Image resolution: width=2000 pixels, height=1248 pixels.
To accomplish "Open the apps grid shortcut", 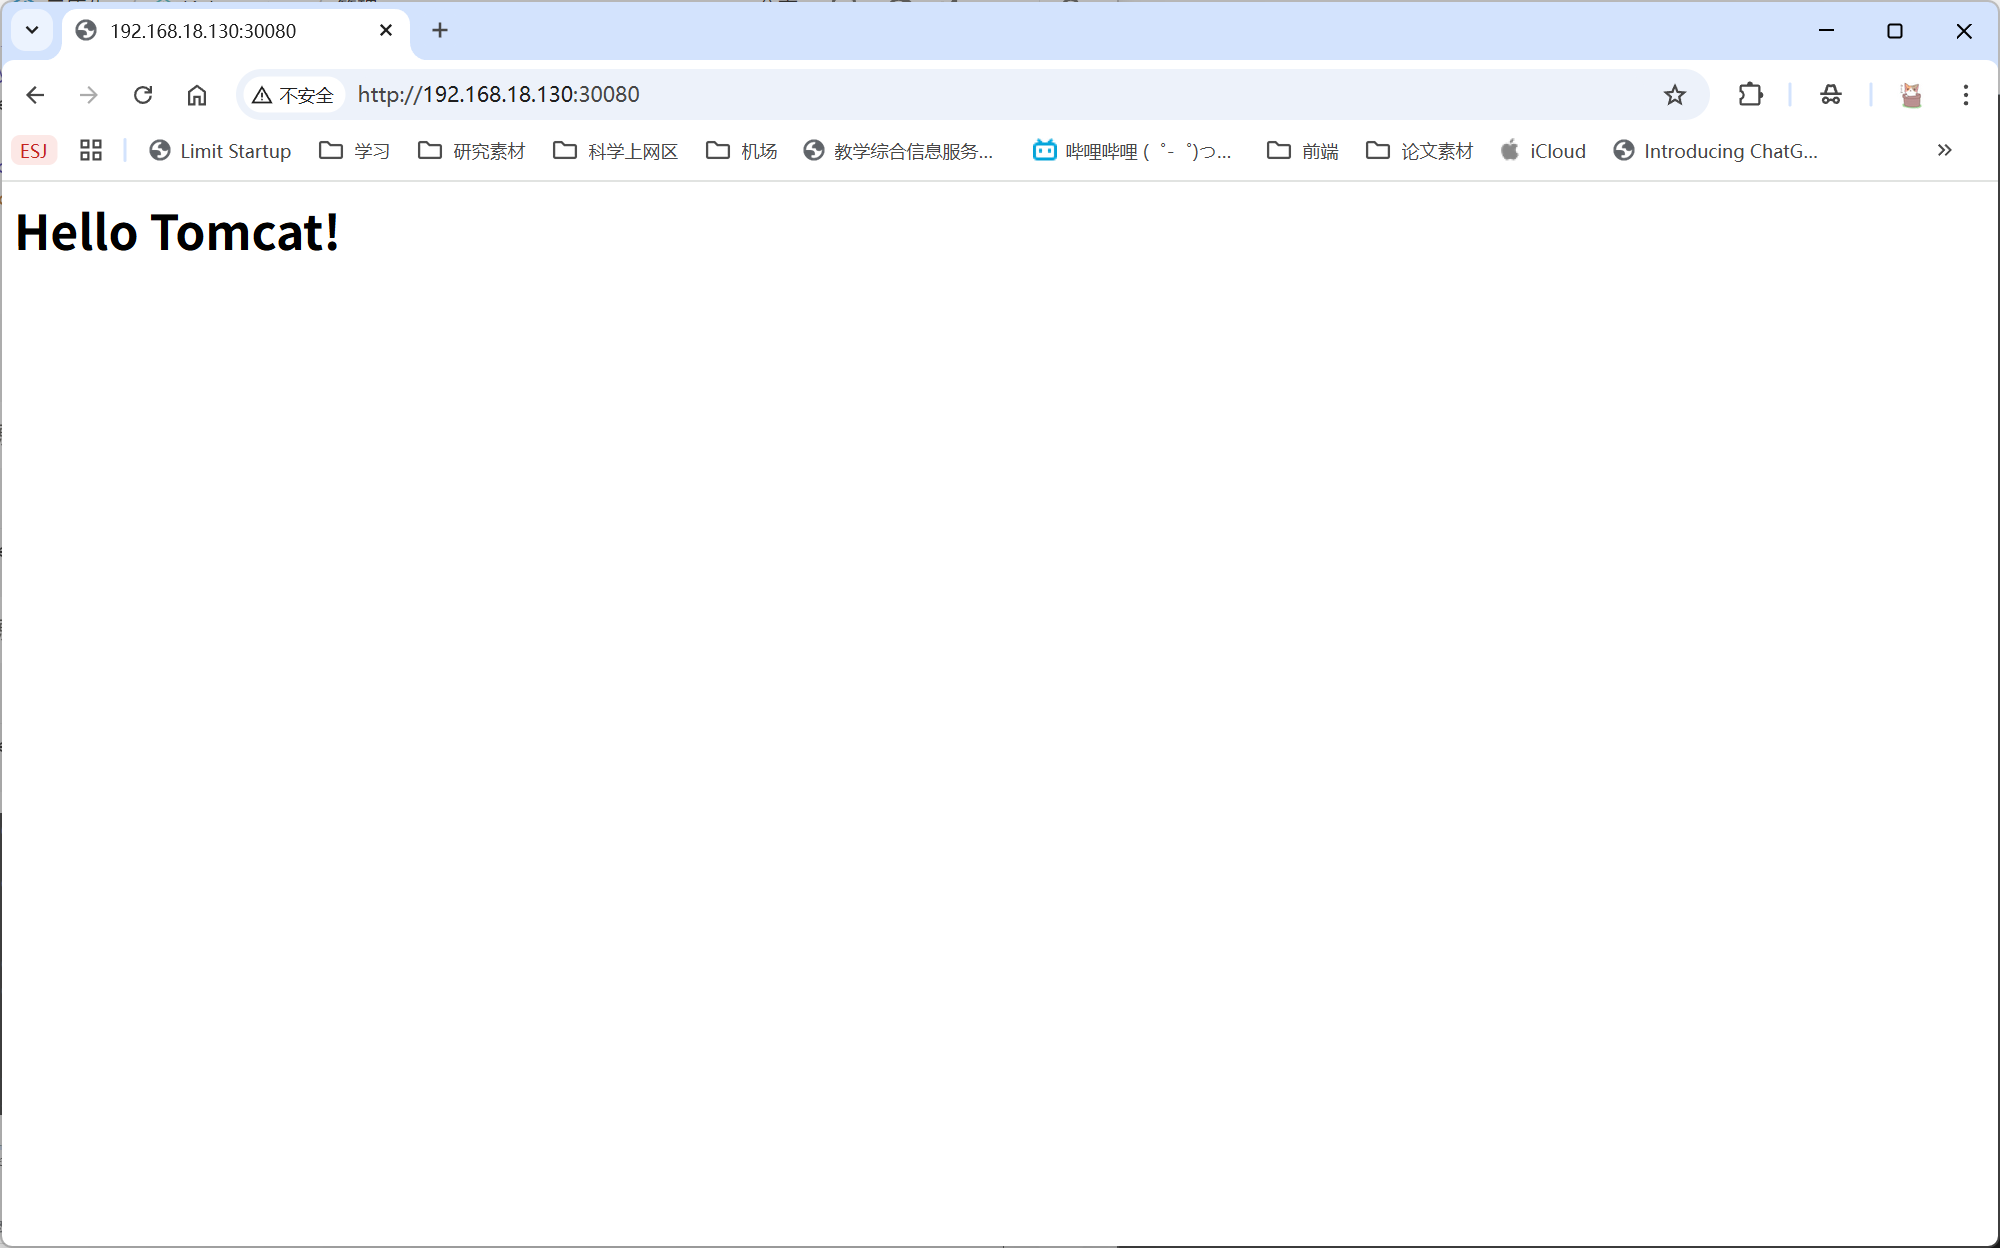I will pos(91,151).
